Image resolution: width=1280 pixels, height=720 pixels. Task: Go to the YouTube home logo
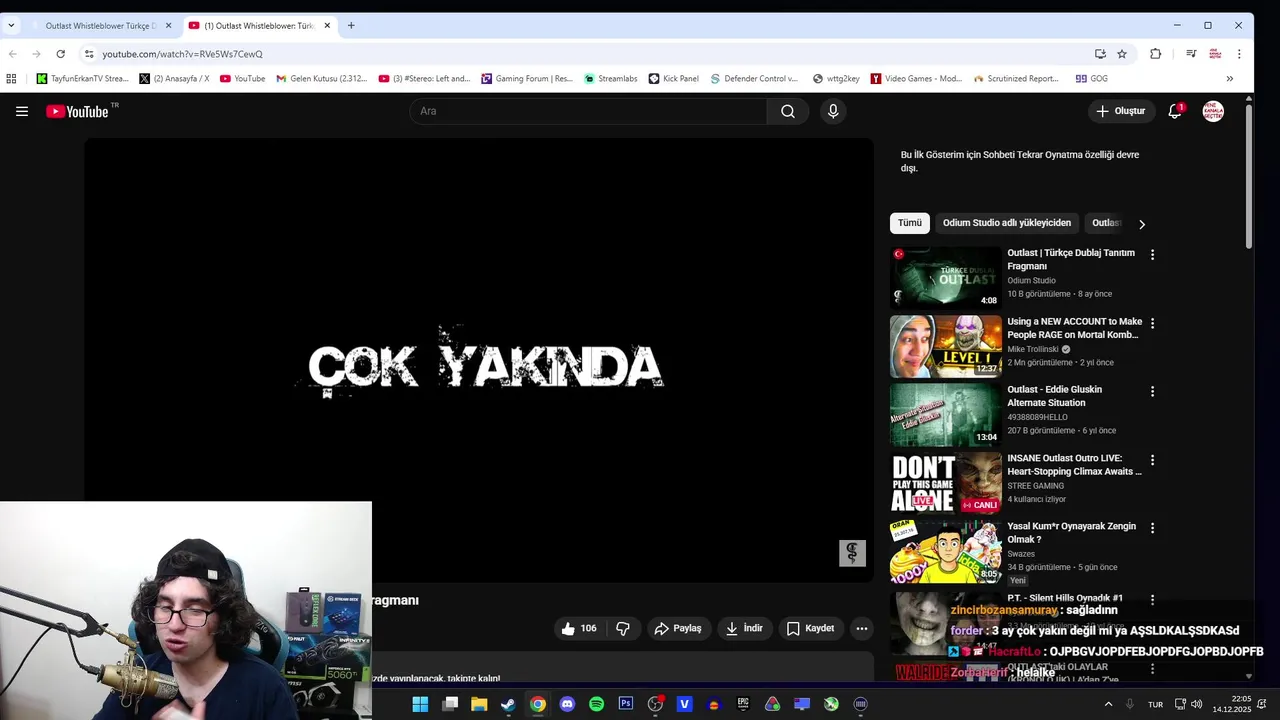click(x=77, y=111)
